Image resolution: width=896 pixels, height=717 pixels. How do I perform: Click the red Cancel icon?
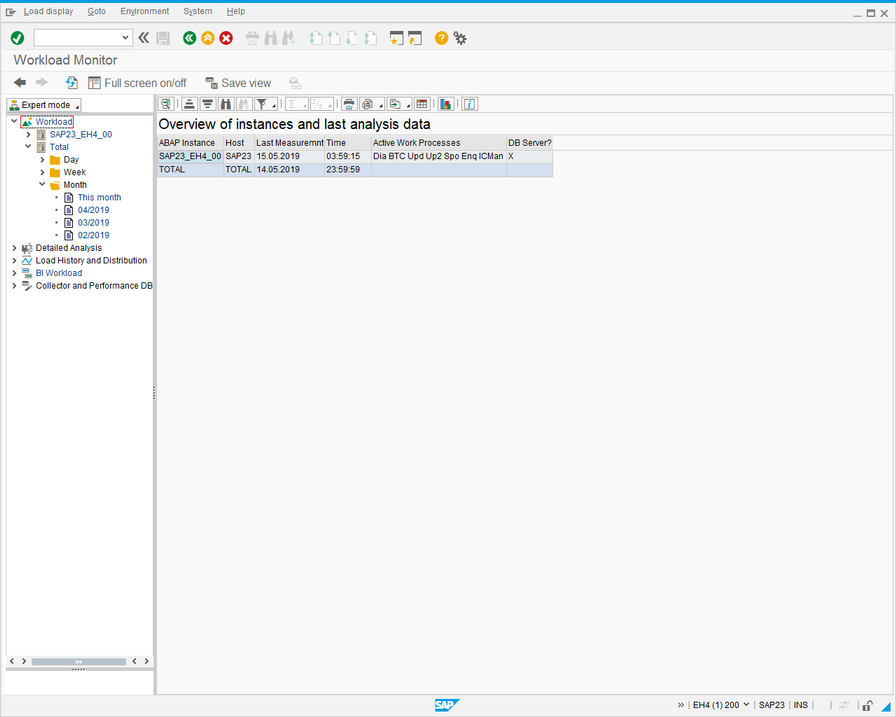click(226, 38)
